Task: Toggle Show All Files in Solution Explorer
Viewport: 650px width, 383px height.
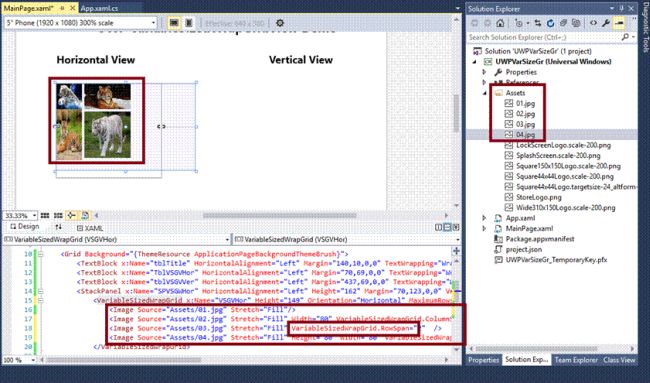Action: pos(576,23)
